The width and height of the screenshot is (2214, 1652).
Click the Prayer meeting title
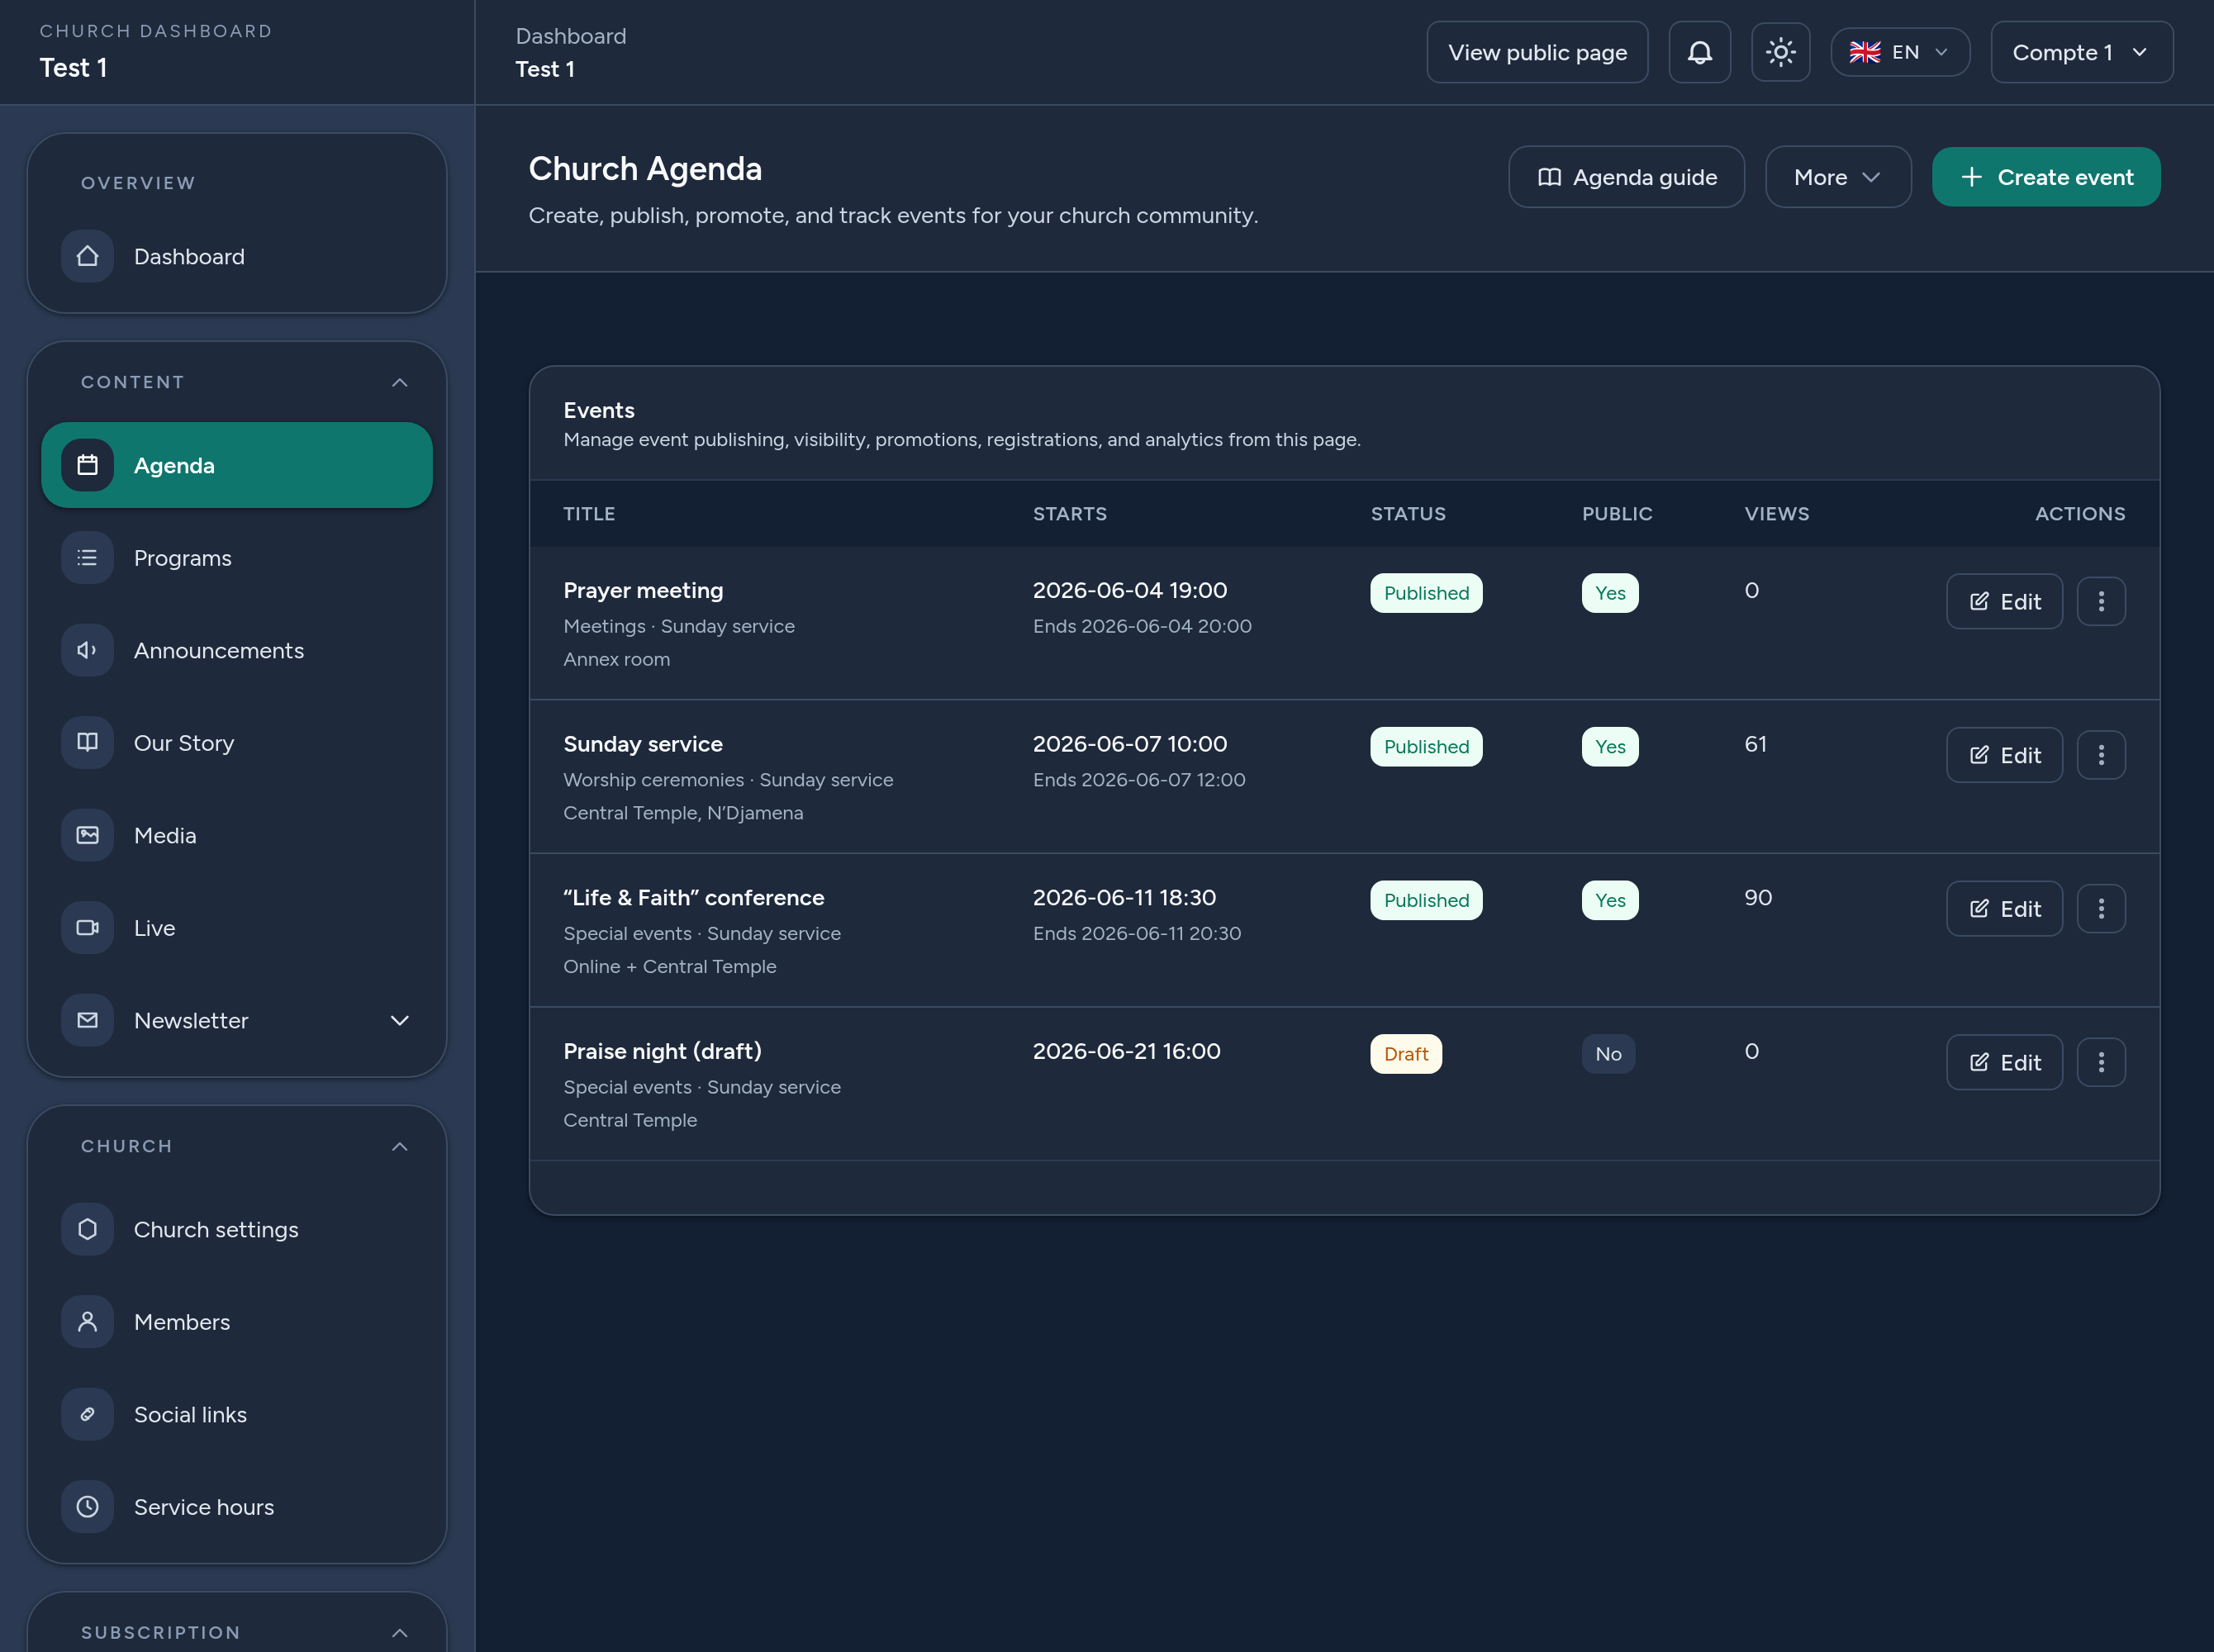[x=643, y=590]
